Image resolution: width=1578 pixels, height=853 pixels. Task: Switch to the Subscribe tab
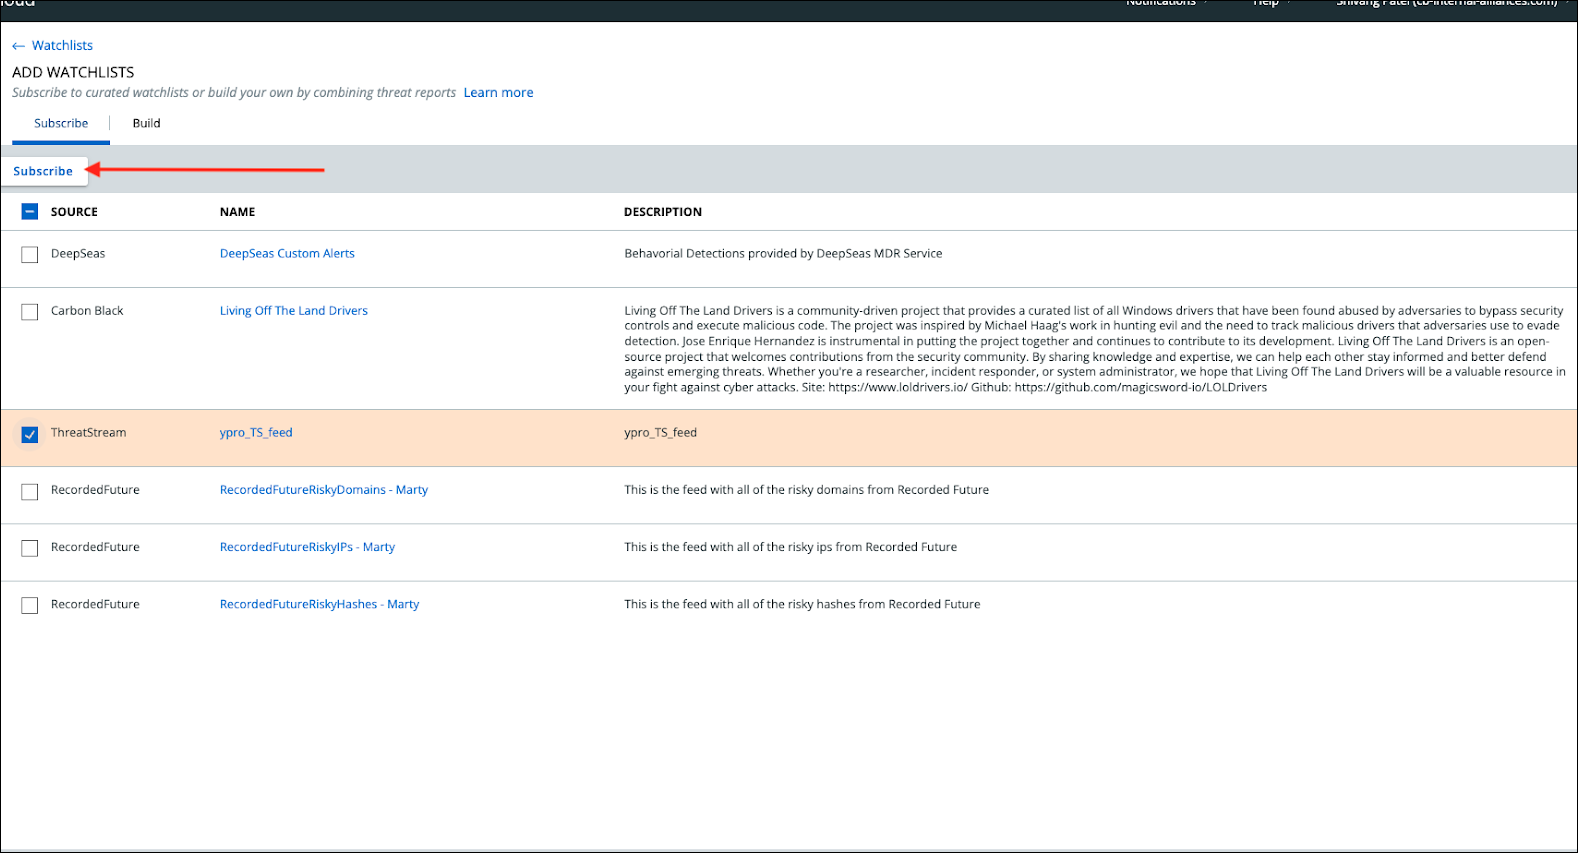pyautogui.click(x=61, y=123)
